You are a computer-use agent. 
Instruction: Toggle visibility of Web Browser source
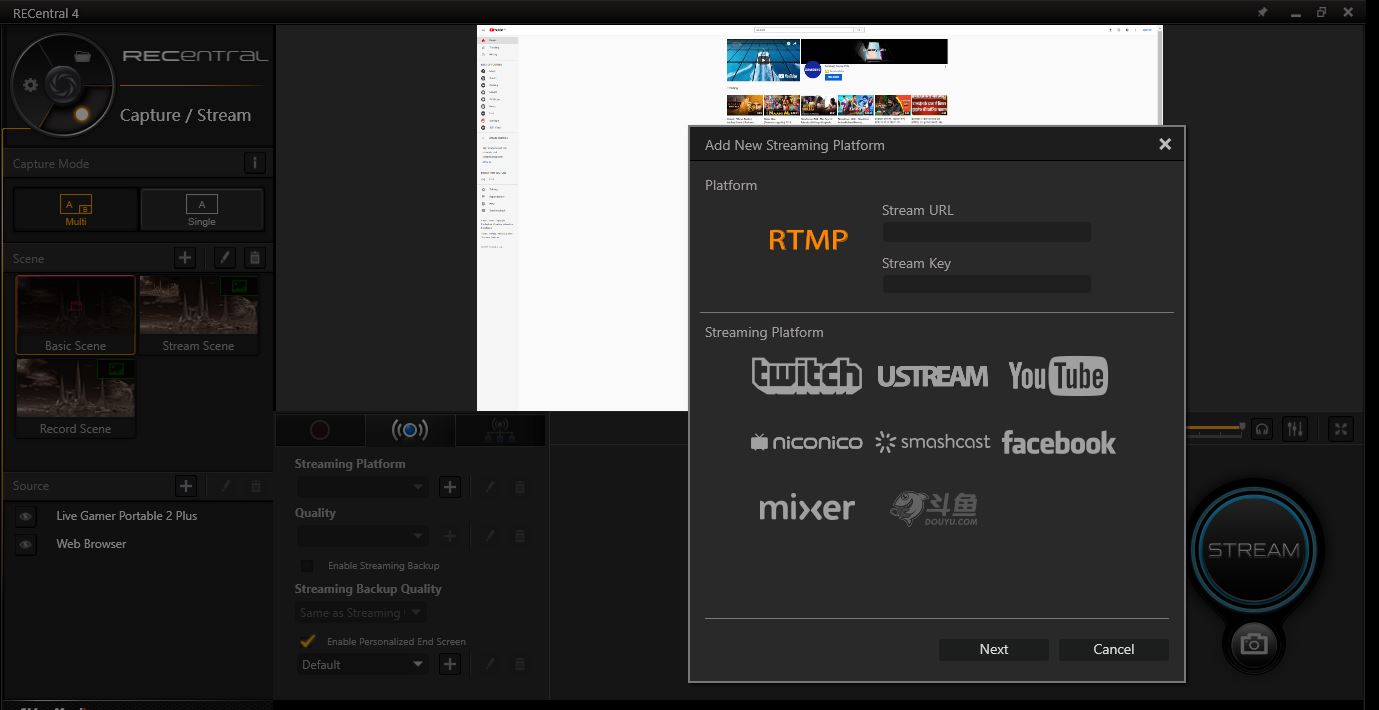coord(26,544)
